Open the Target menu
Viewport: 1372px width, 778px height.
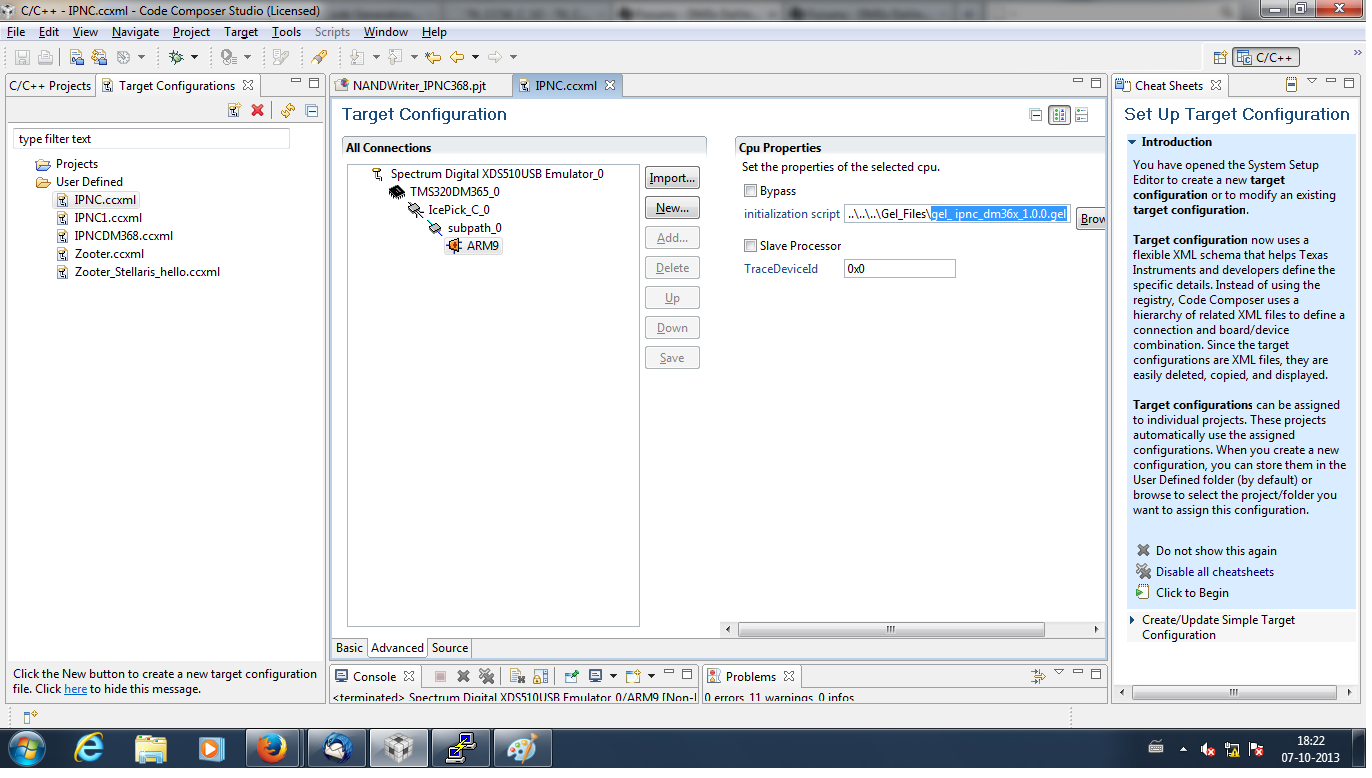(x=241, y=32)
